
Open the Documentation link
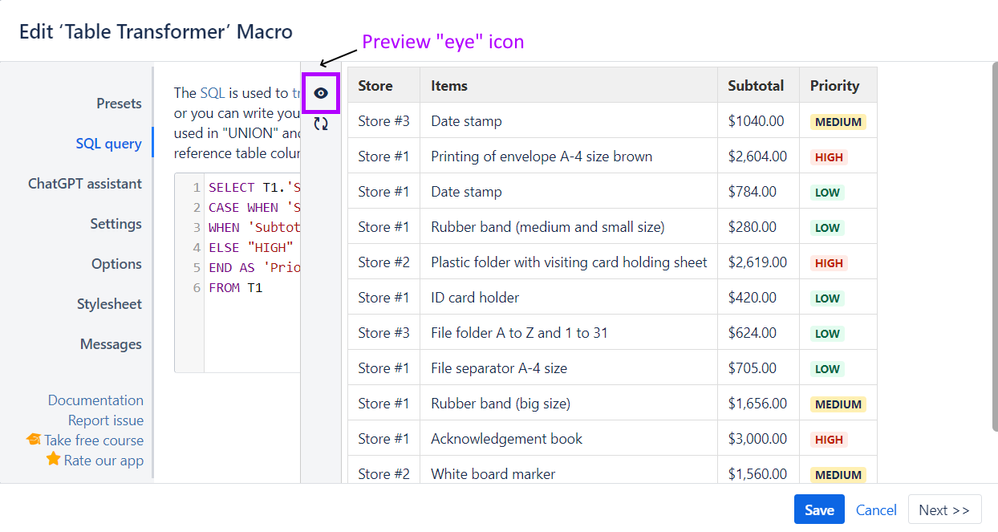click(96, 400)
